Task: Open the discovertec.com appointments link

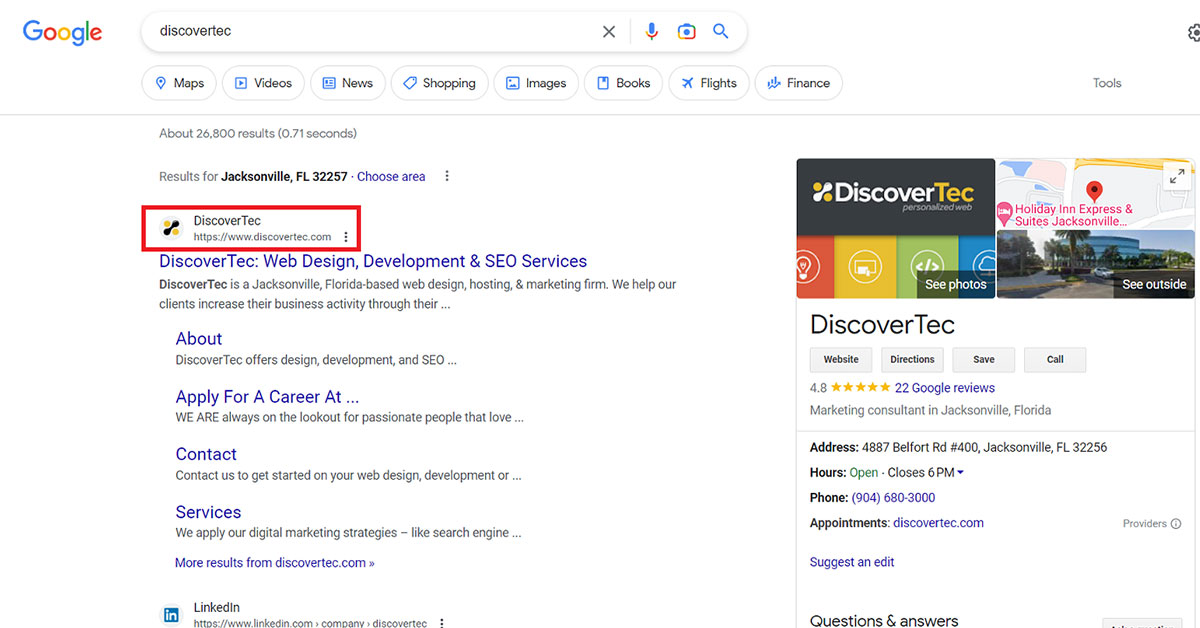Action: click(938, 523)
